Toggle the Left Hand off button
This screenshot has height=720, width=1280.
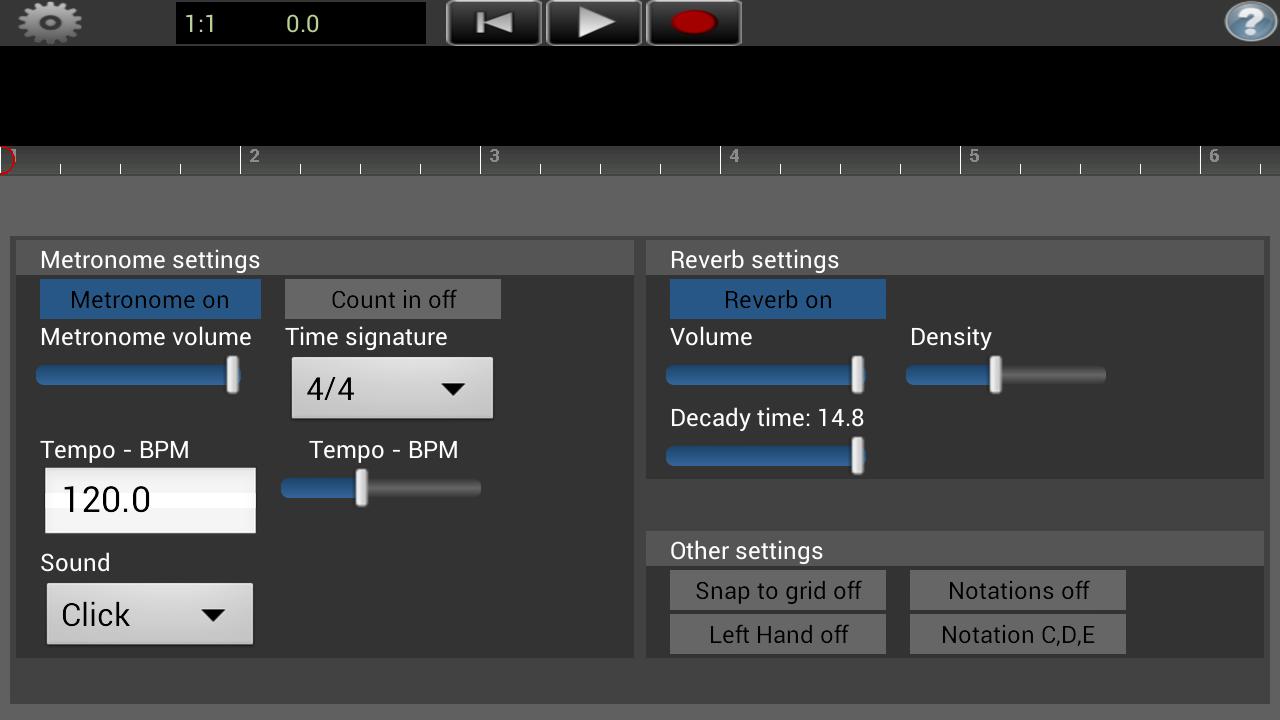[778, 634]
